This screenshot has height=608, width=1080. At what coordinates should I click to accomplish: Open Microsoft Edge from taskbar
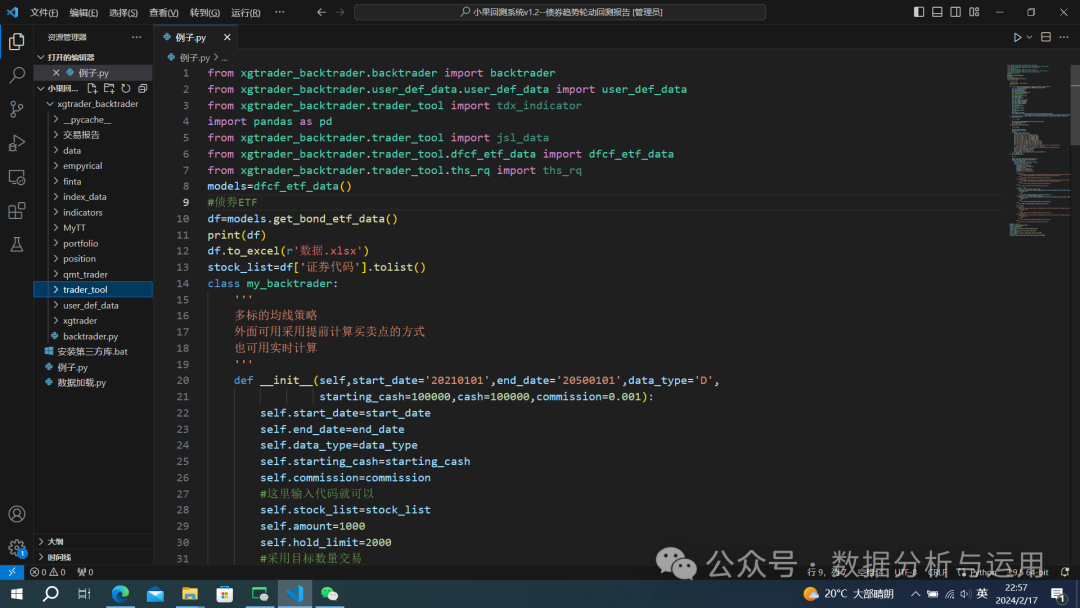(x=121, y=594)
